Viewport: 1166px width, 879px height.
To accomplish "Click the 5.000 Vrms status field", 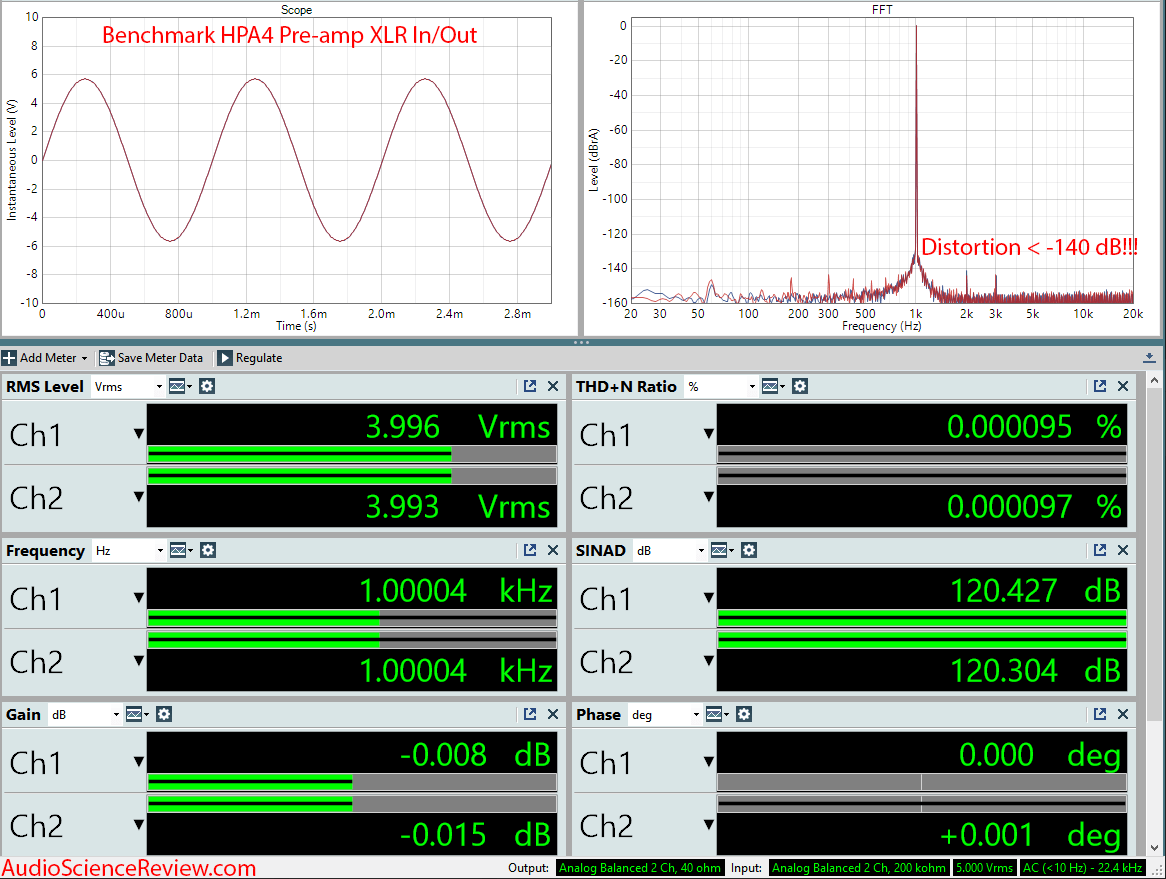I will tap(984, 868).
